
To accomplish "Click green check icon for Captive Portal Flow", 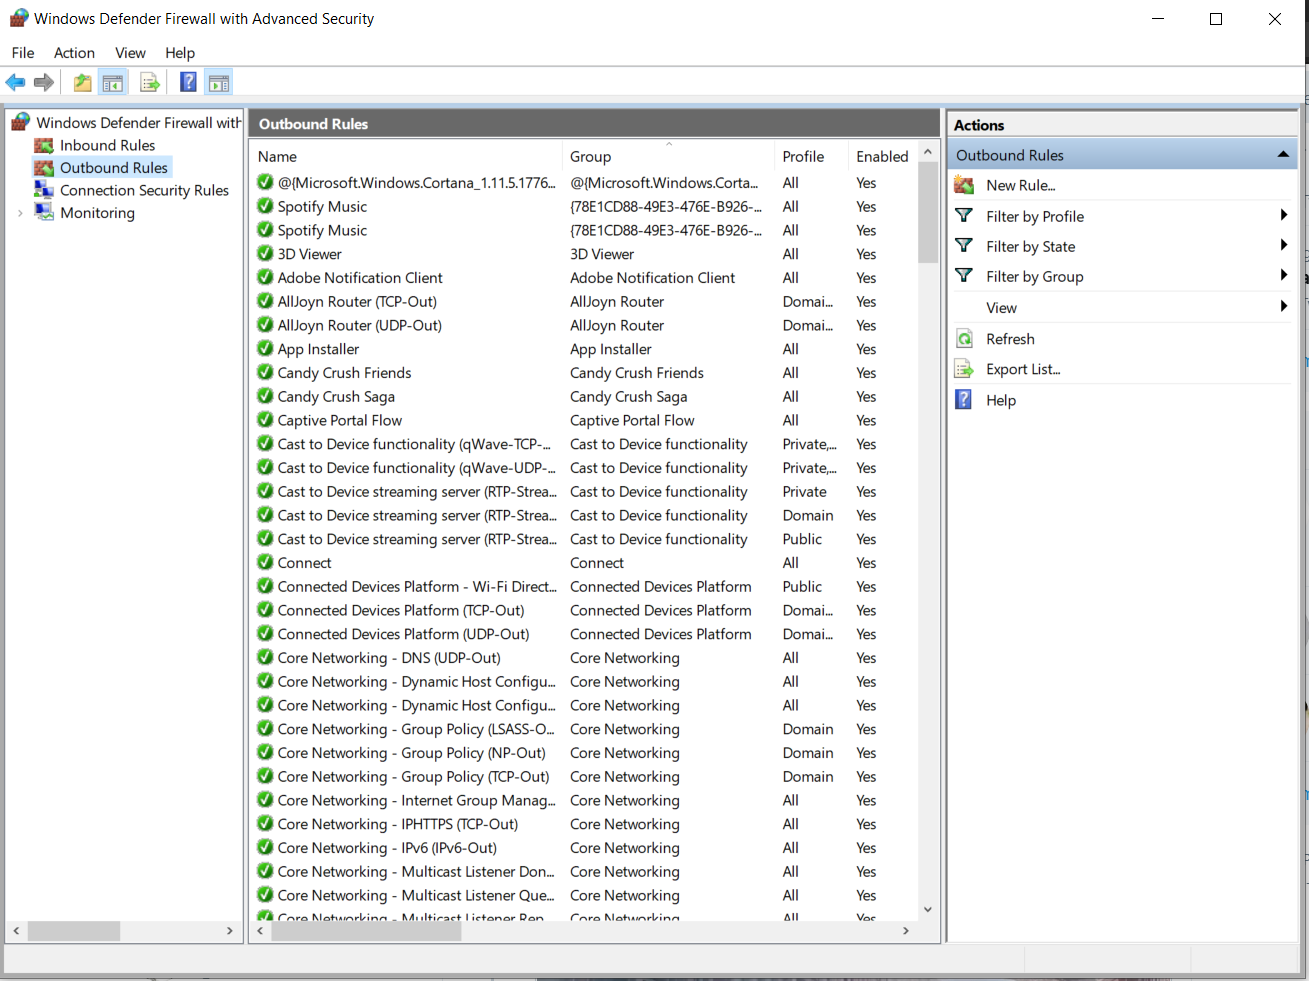I will (x=265, y=420).
